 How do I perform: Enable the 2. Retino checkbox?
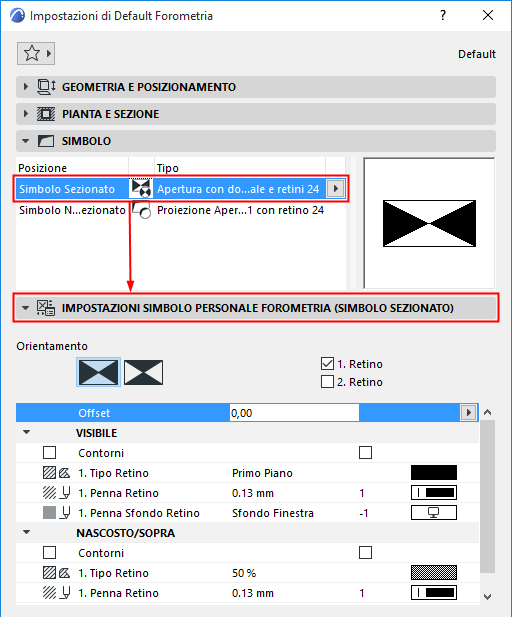pyautogui.click(x=327, y=382)
